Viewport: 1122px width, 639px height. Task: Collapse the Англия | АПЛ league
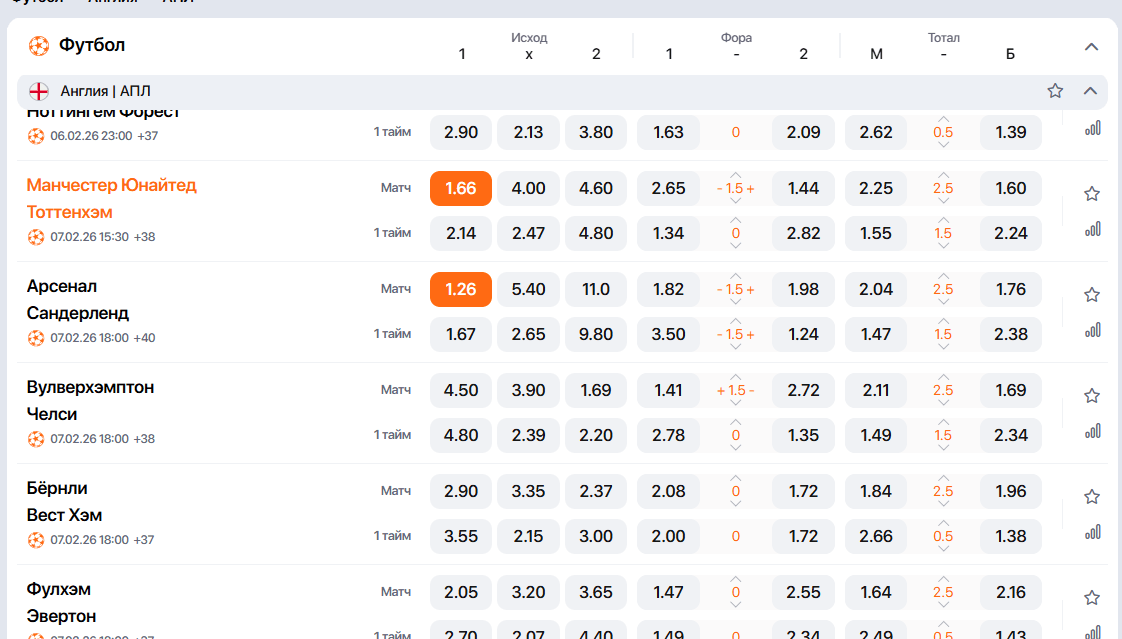pos(1090,91)
